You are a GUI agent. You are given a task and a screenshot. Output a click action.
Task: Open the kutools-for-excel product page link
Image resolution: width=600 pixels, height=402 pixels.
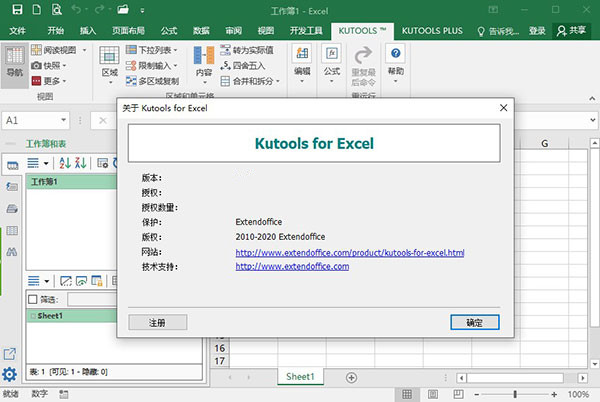click(349, 253)
